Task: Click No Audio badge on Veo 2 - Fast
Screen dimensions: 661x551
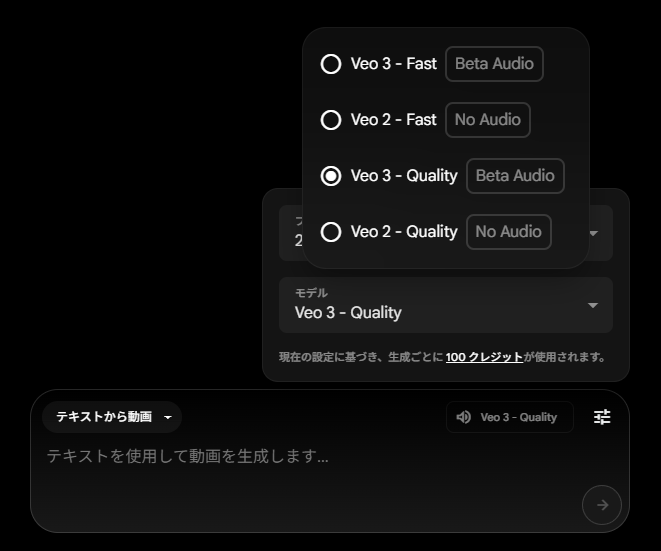Action: pyautogui.click(x=488, y=120)
